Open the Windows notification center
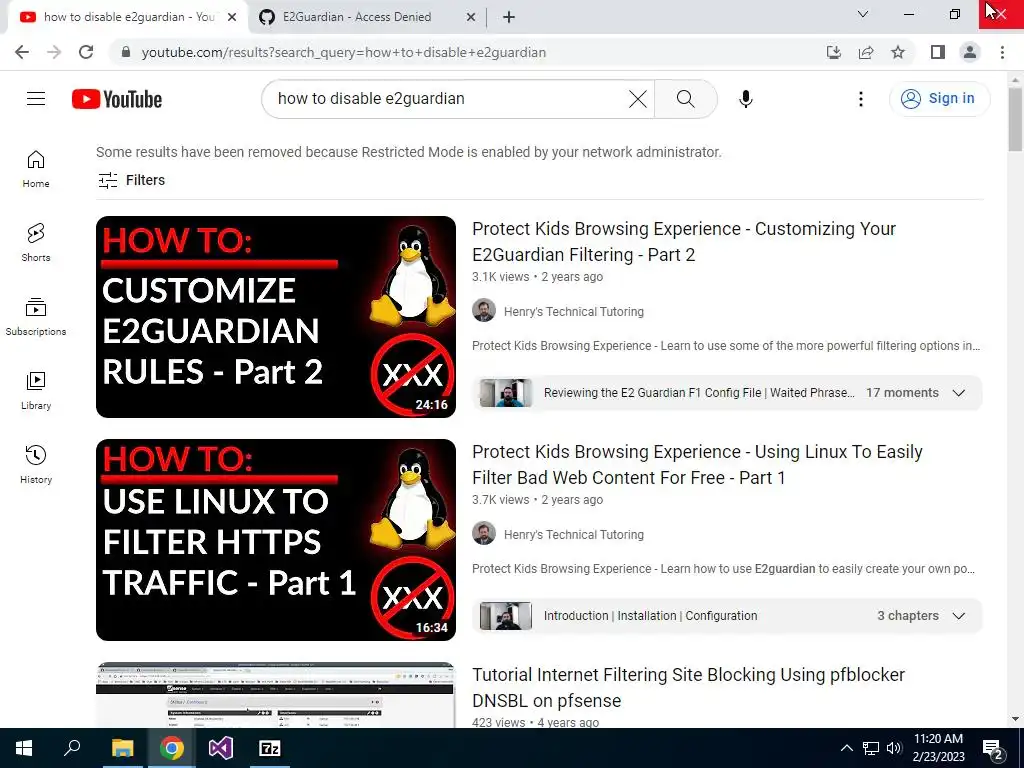The width and height of the screenshot is (1024, 768). (x=993, y=750)
